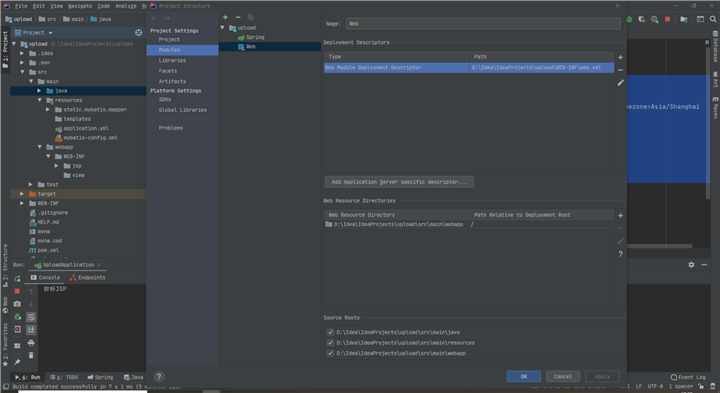Viewport: 720px width, 393px height.
Task: Stop process with Run panel red square
Action: click(17, 291)
